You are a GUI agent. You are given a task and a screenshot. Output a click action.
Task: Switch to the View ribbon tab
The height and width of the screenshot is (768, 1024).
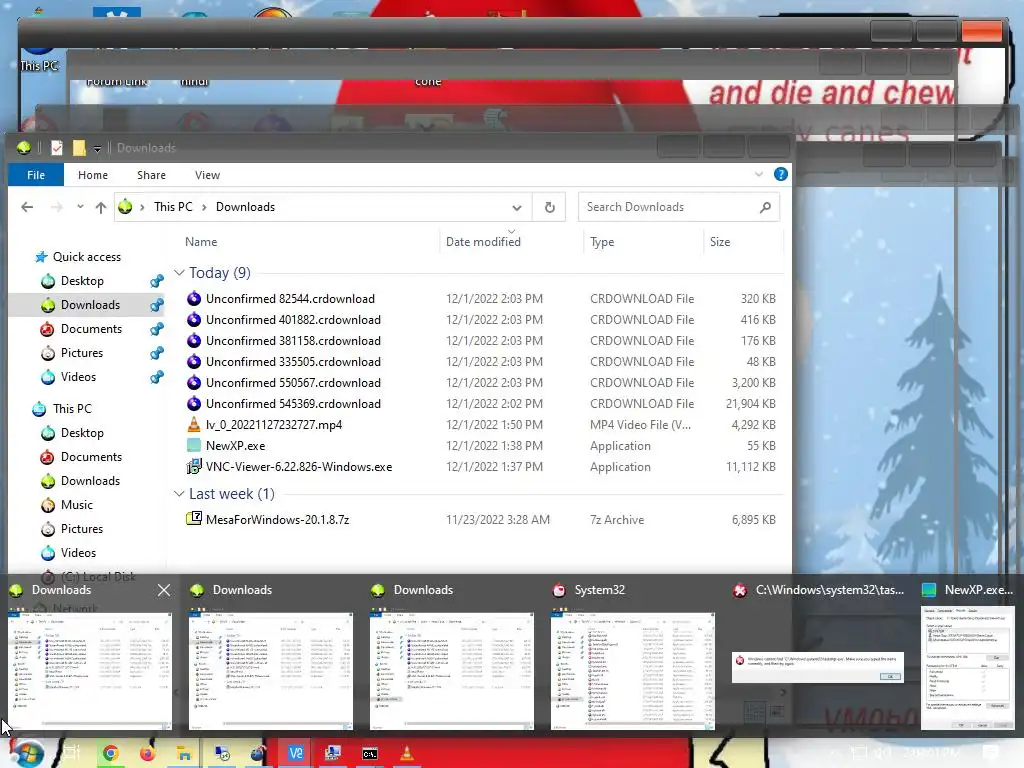(207, 175)
